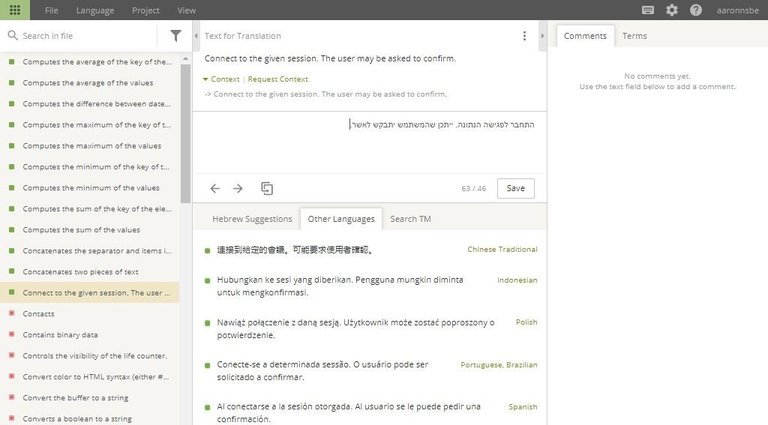768x425 pixels.
Task: Click the Save button
Action: (x=515, y=188)
